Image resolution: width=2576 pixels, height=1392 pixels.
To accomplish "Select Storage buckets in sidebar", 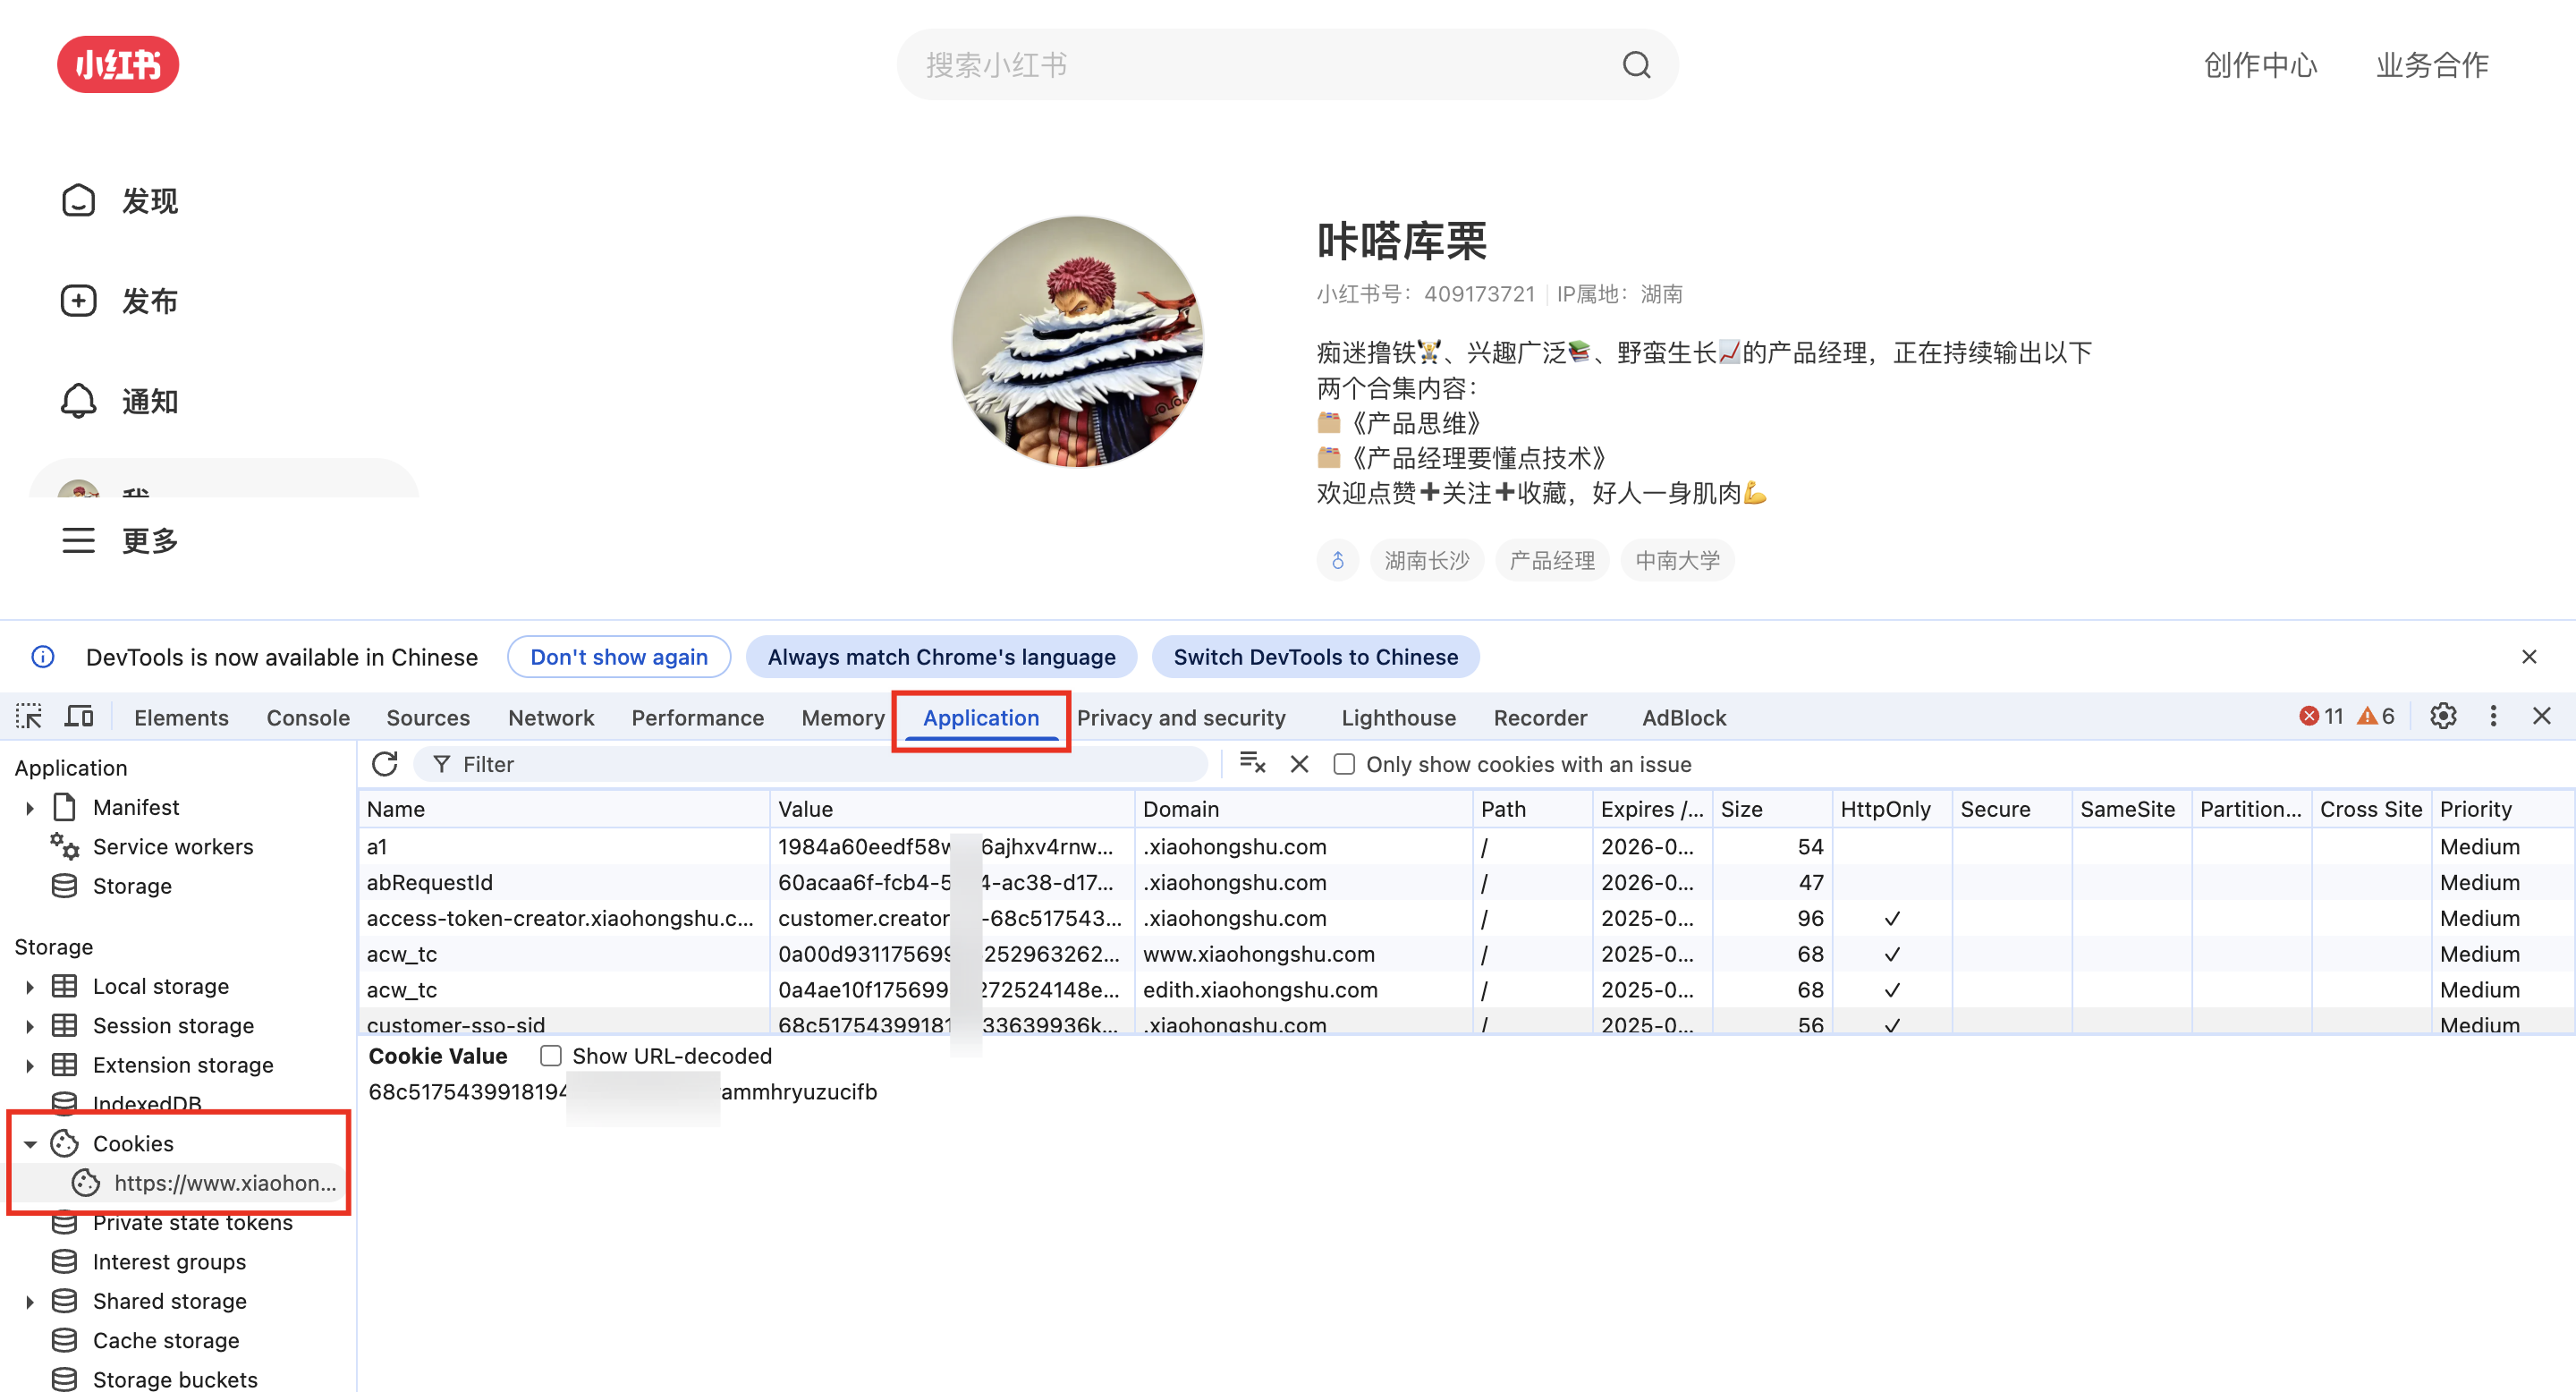I will [174, 1379].
